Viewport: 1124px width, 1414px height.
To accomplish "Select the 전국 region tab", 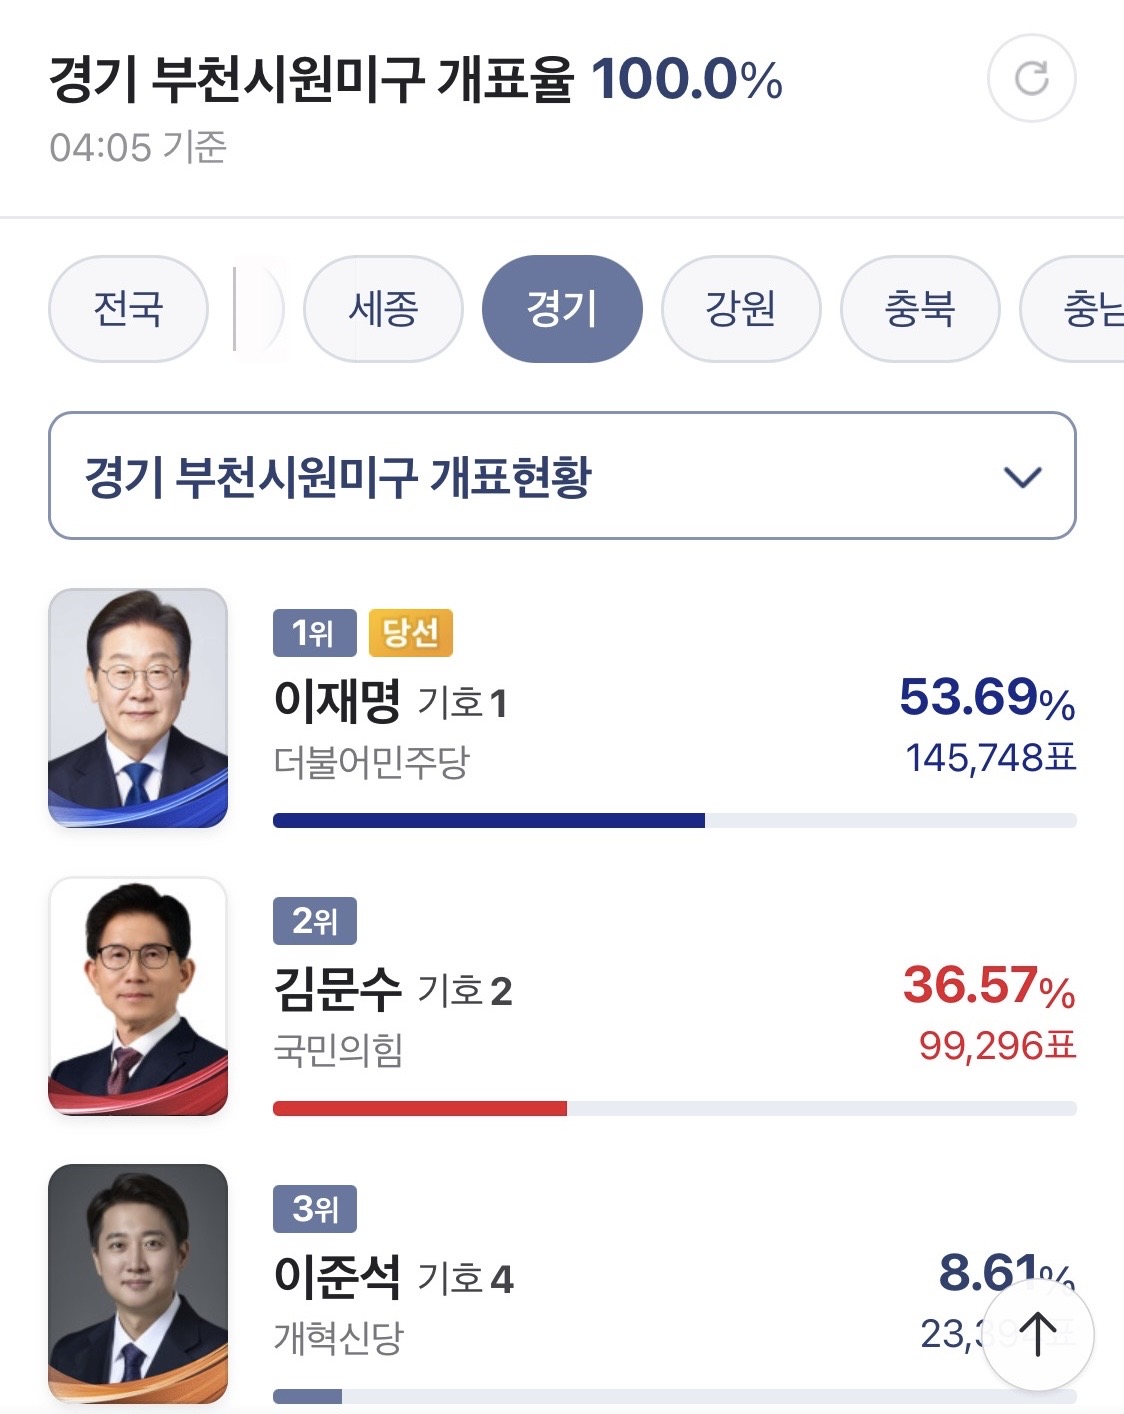I will tap(128, 308).
